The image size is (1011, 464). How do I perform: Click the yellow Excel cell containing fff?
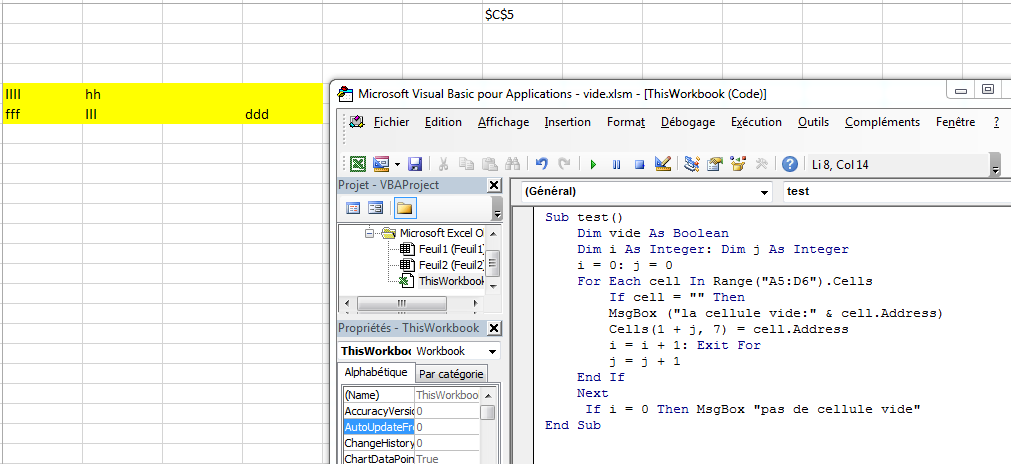click(x=43, y=115)
